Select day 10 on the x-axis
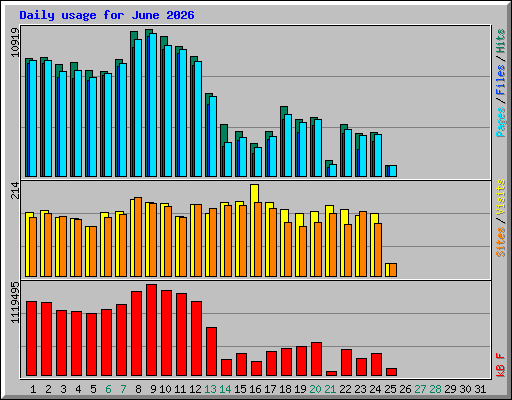The height and width of the screenshot is (400, 512). [165, 389]
